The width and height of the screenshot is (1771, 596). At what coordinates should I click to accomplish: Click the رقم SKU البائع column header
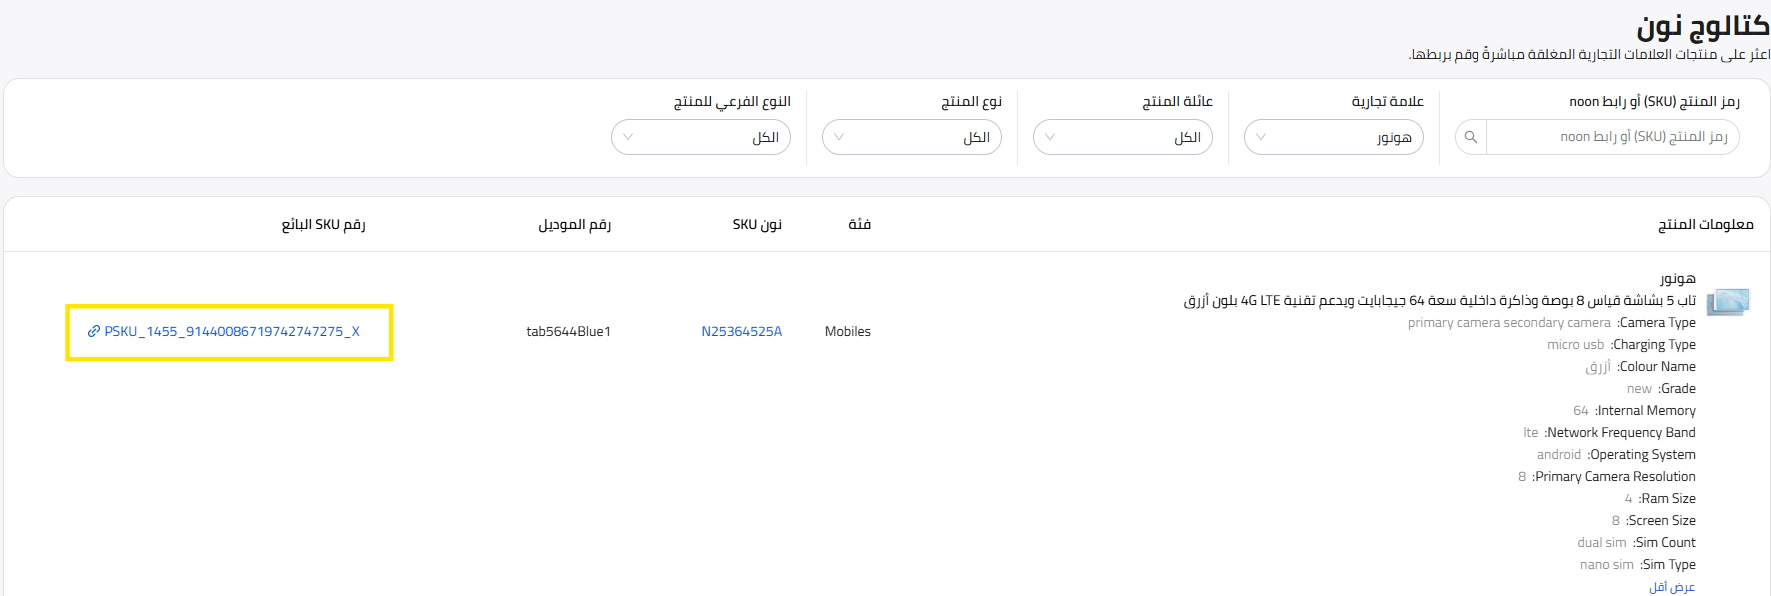tap(323, 224)
